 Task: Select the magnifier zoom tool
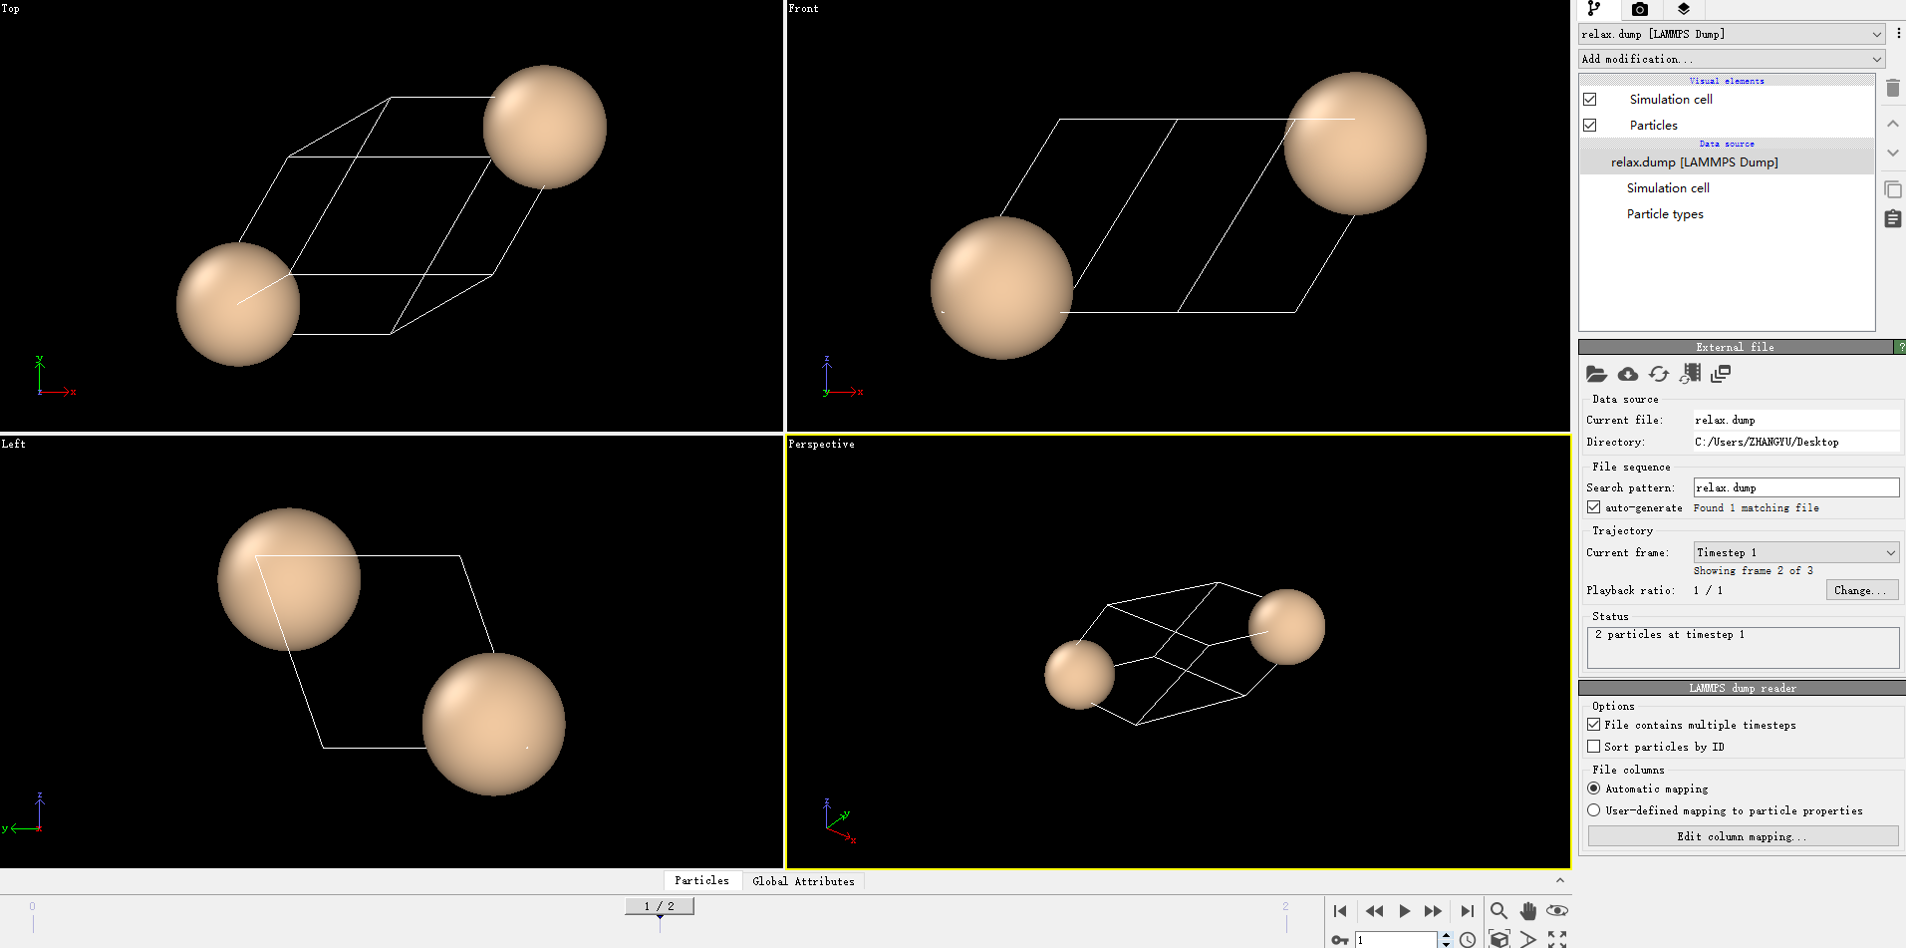click(x=1499, y=911)
